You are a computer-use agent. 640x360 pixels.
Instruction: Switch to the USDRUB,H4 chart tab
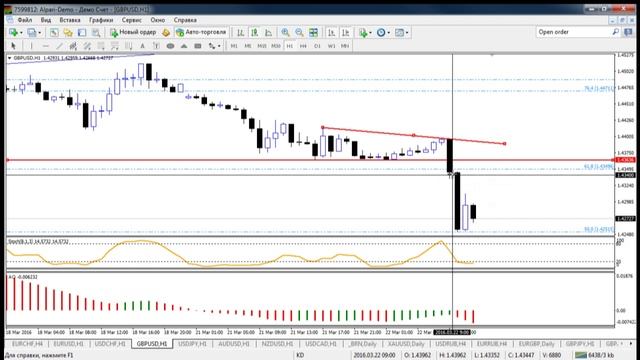[450, 344]
